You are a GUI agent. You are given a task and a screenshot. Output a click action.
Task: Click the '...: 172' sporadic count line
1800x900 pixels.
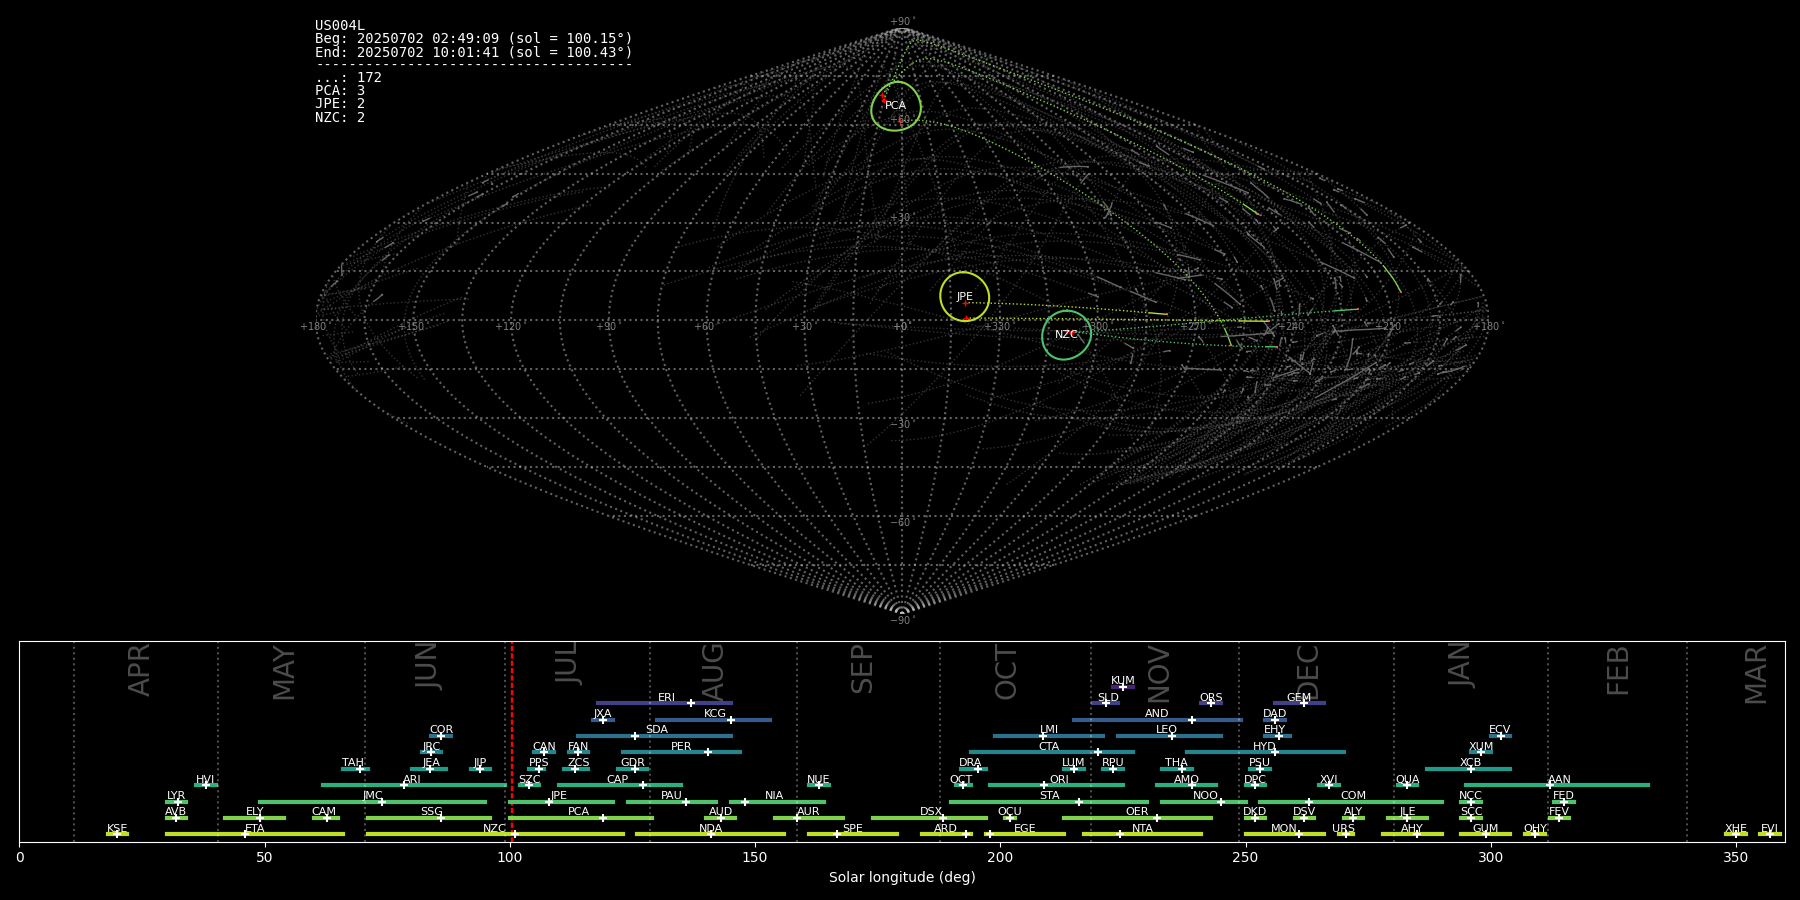tap(348, 78)
